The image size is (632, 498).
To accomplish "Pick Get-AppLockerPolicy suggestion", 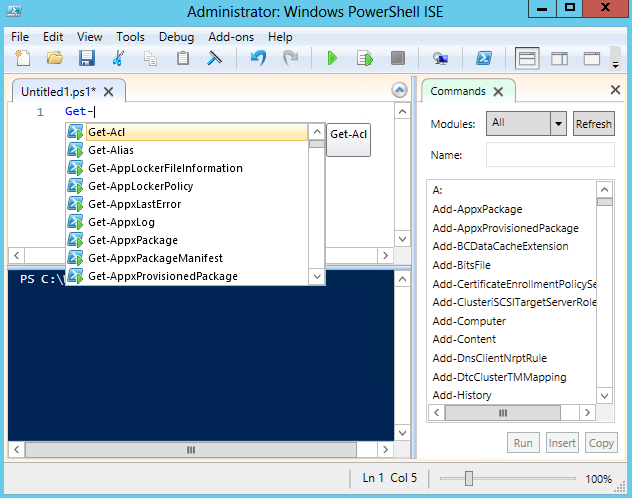I will [187, 186].
